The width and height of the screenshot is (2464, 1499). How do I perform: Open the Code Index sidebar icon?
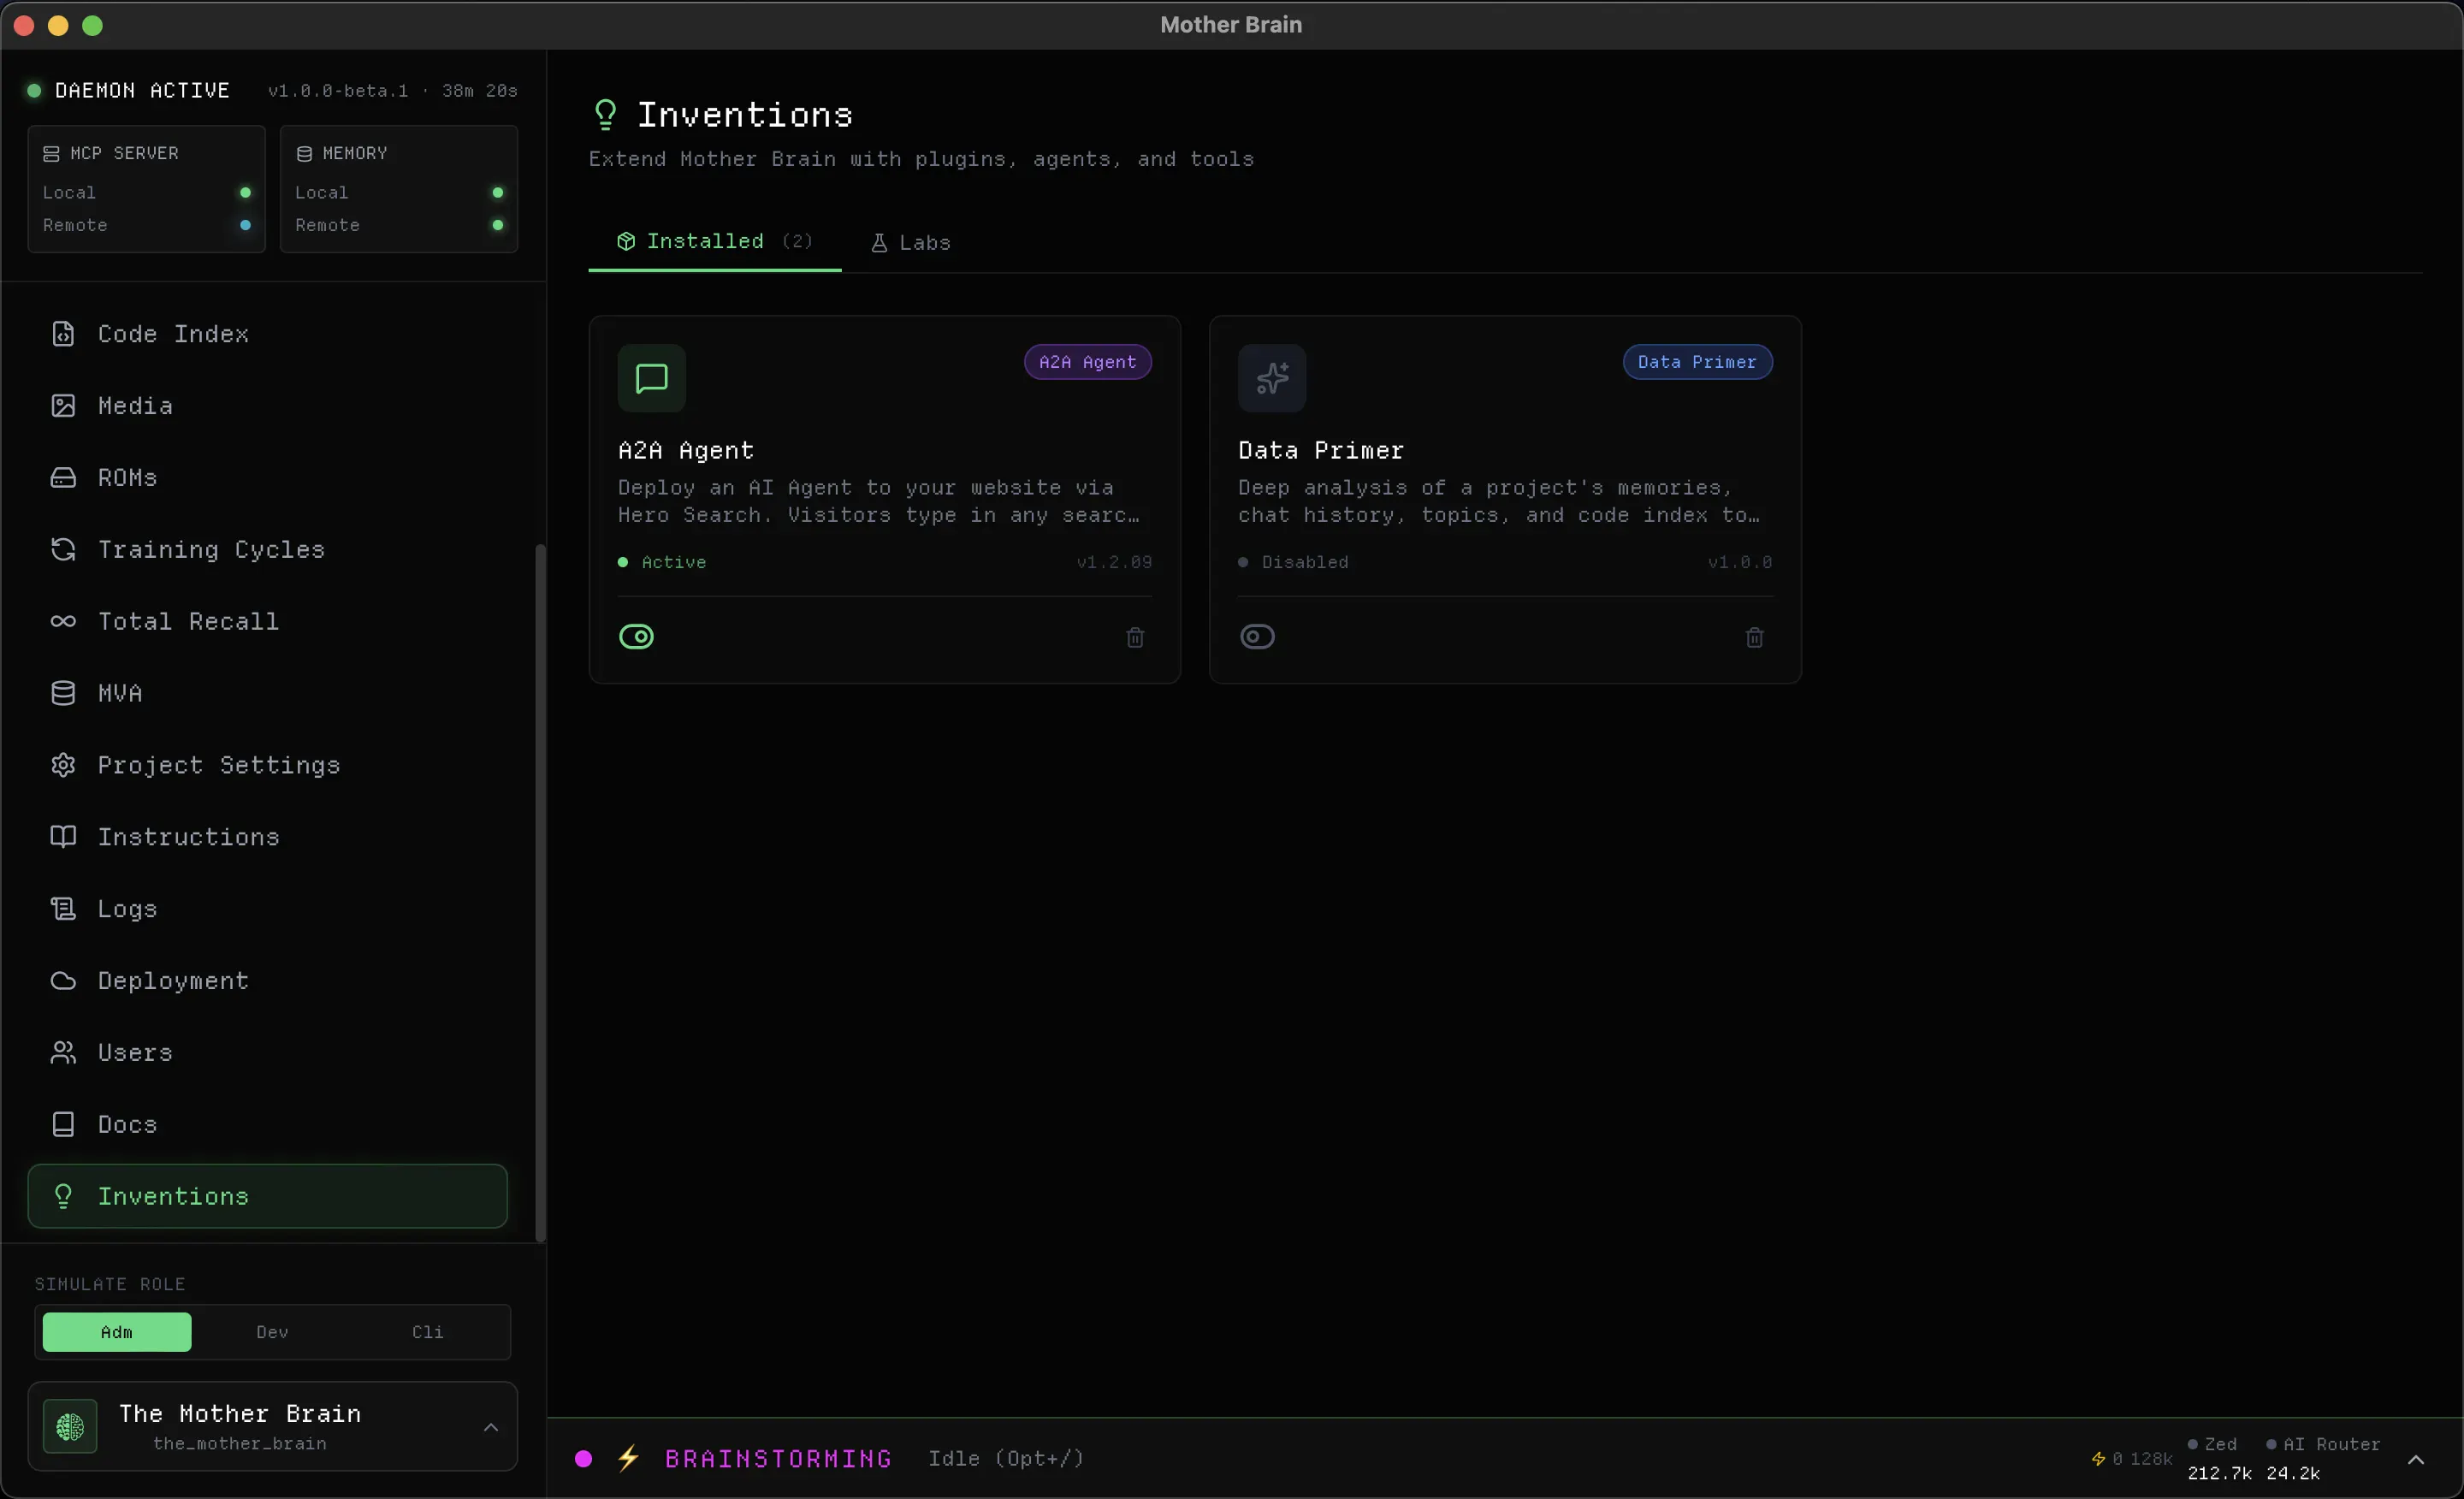point(63,334)
